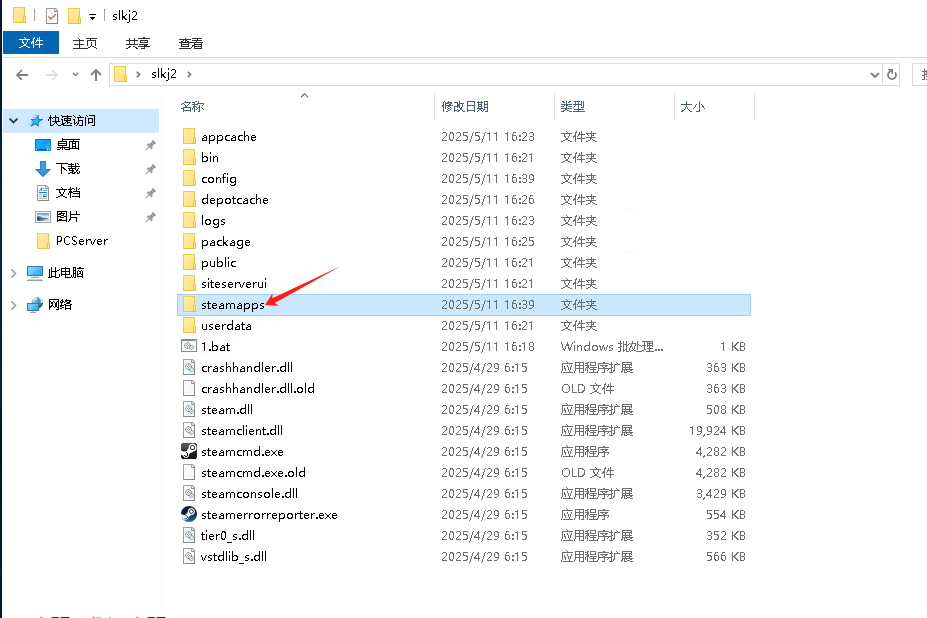Select the tier0_s.dll file icon
927x618 pixels.
coord(189,535)
